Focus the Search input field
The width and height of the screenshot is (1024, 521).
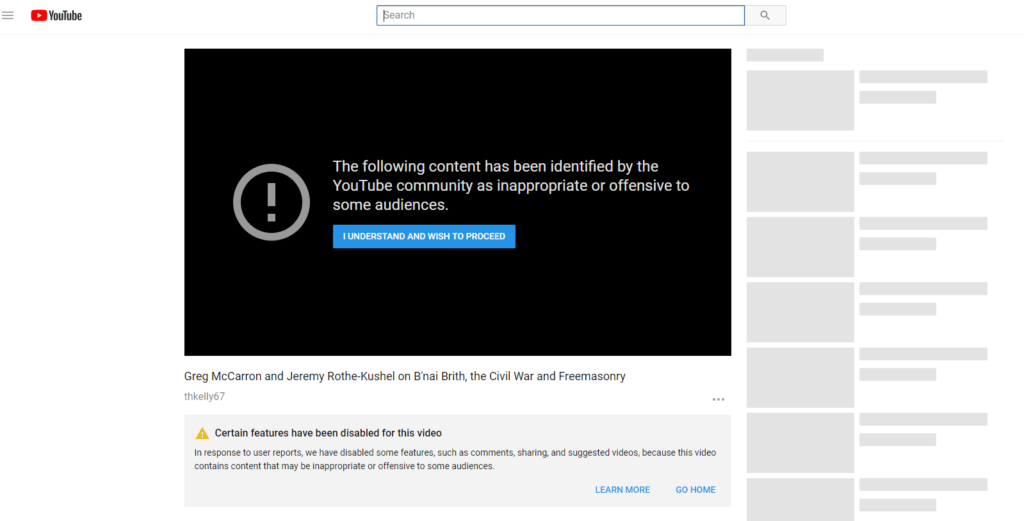pyautogui.click(x=560, y=15)
